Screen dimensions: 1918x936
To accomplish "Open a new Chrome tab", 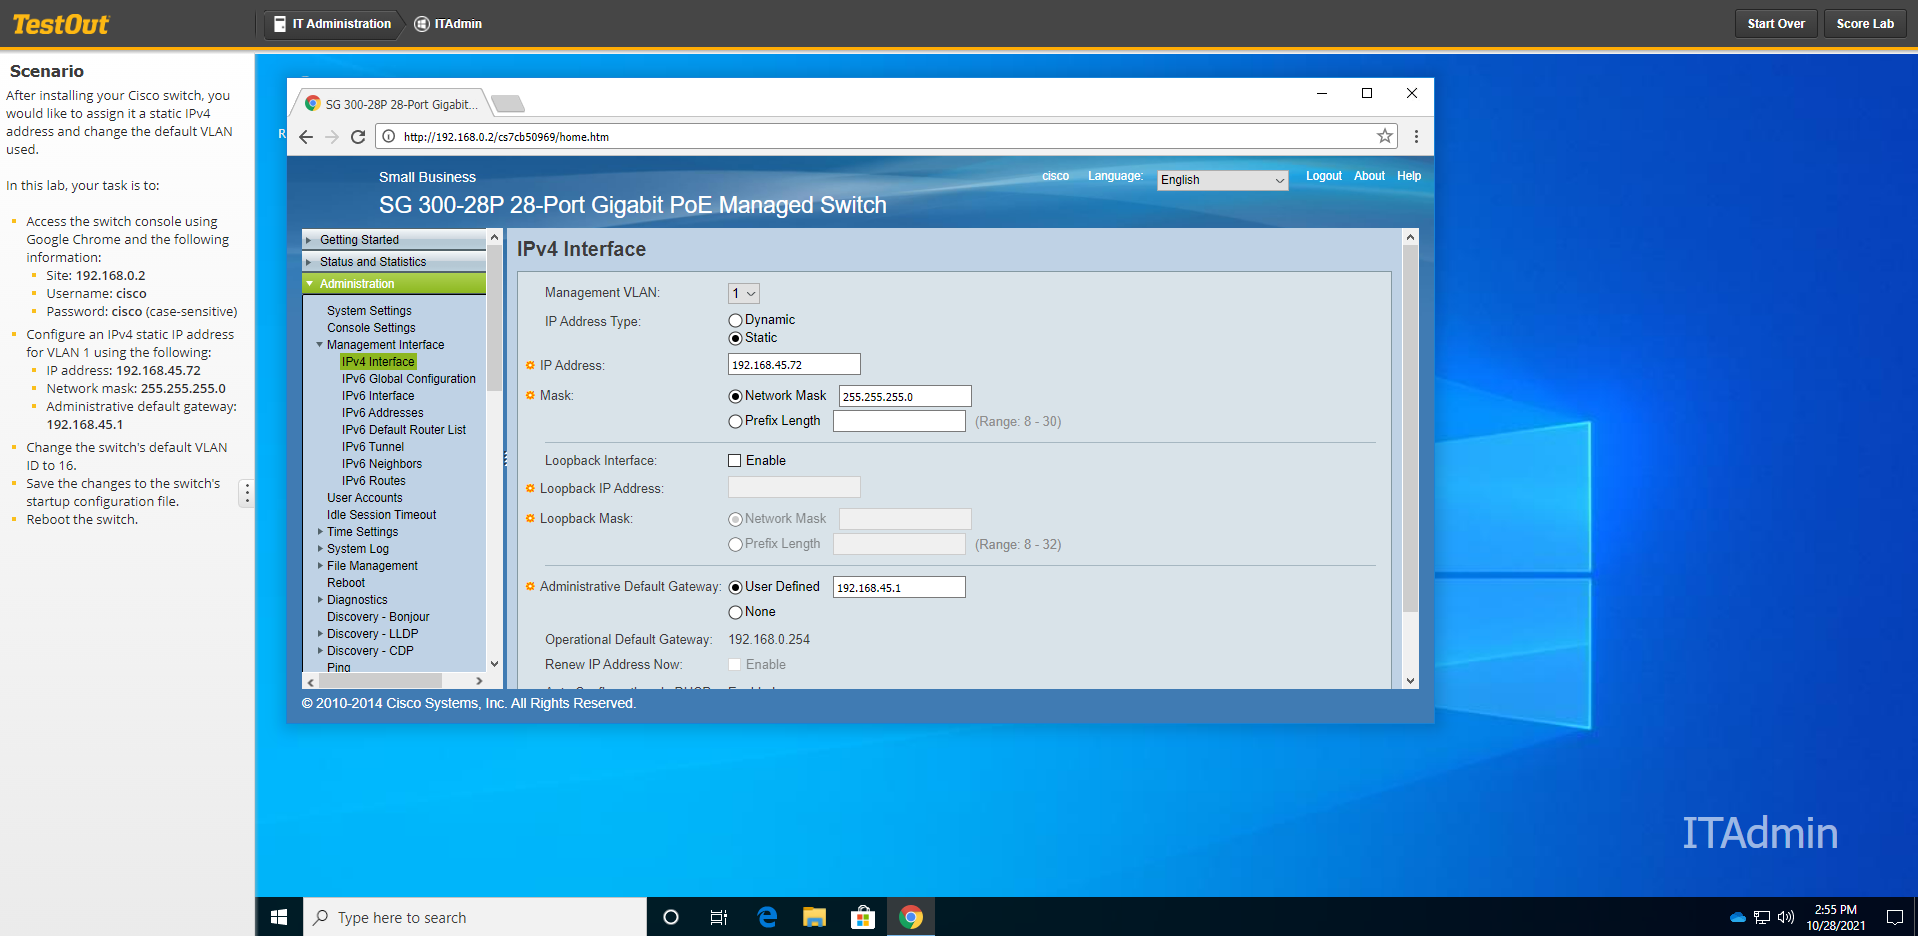I will tap(508, 104).
